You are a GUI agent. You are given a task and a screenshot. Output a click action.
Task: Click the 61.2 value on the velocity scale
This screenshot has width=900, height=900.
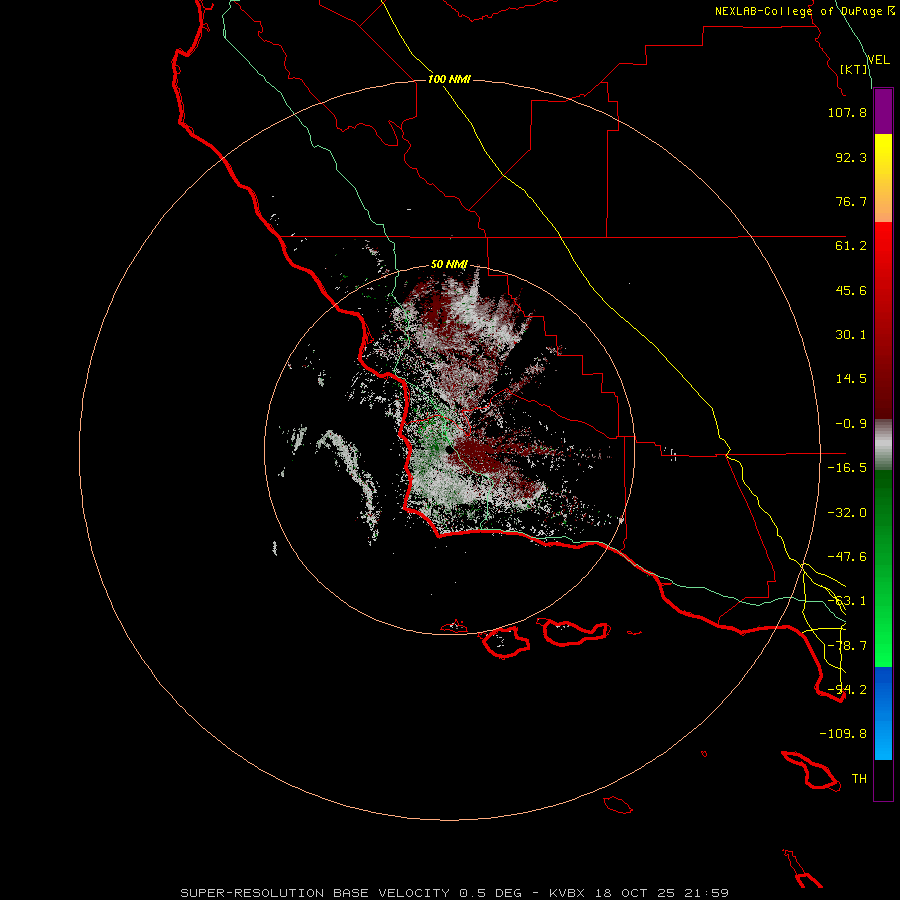[x=851, y=246]
